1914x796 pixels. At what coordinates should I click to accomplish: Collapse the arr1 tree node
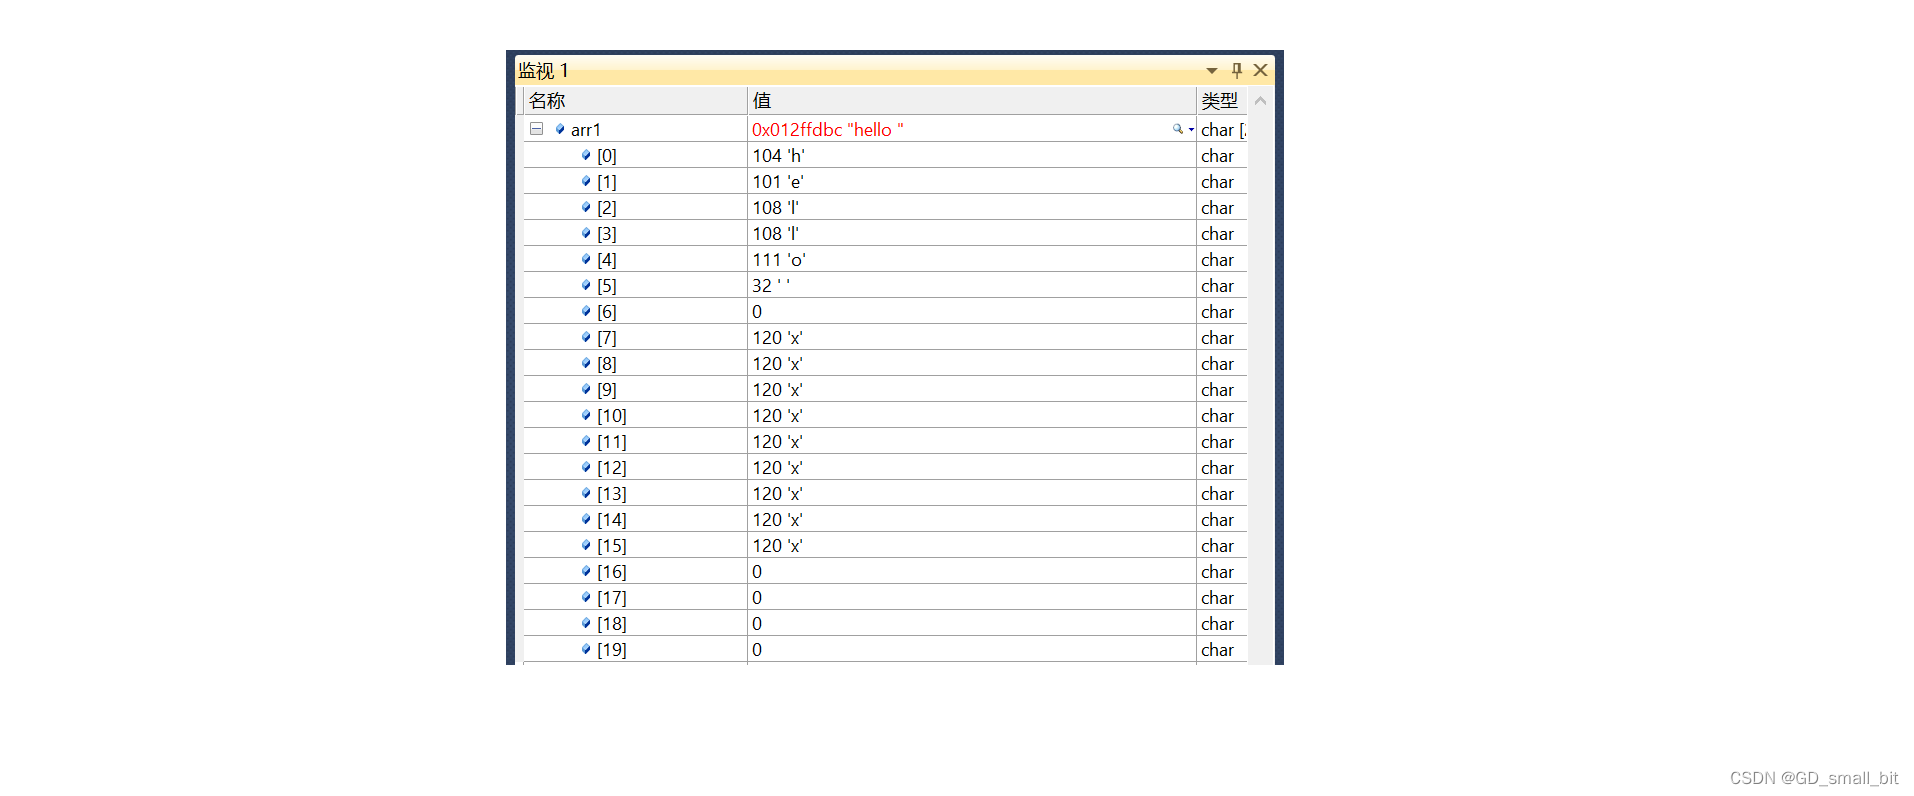pos(536,129)
